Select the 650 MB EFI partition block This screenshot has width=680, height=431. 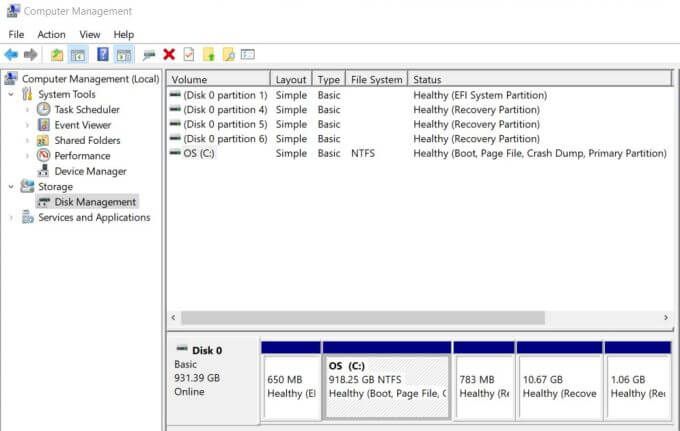click(291, 381)
